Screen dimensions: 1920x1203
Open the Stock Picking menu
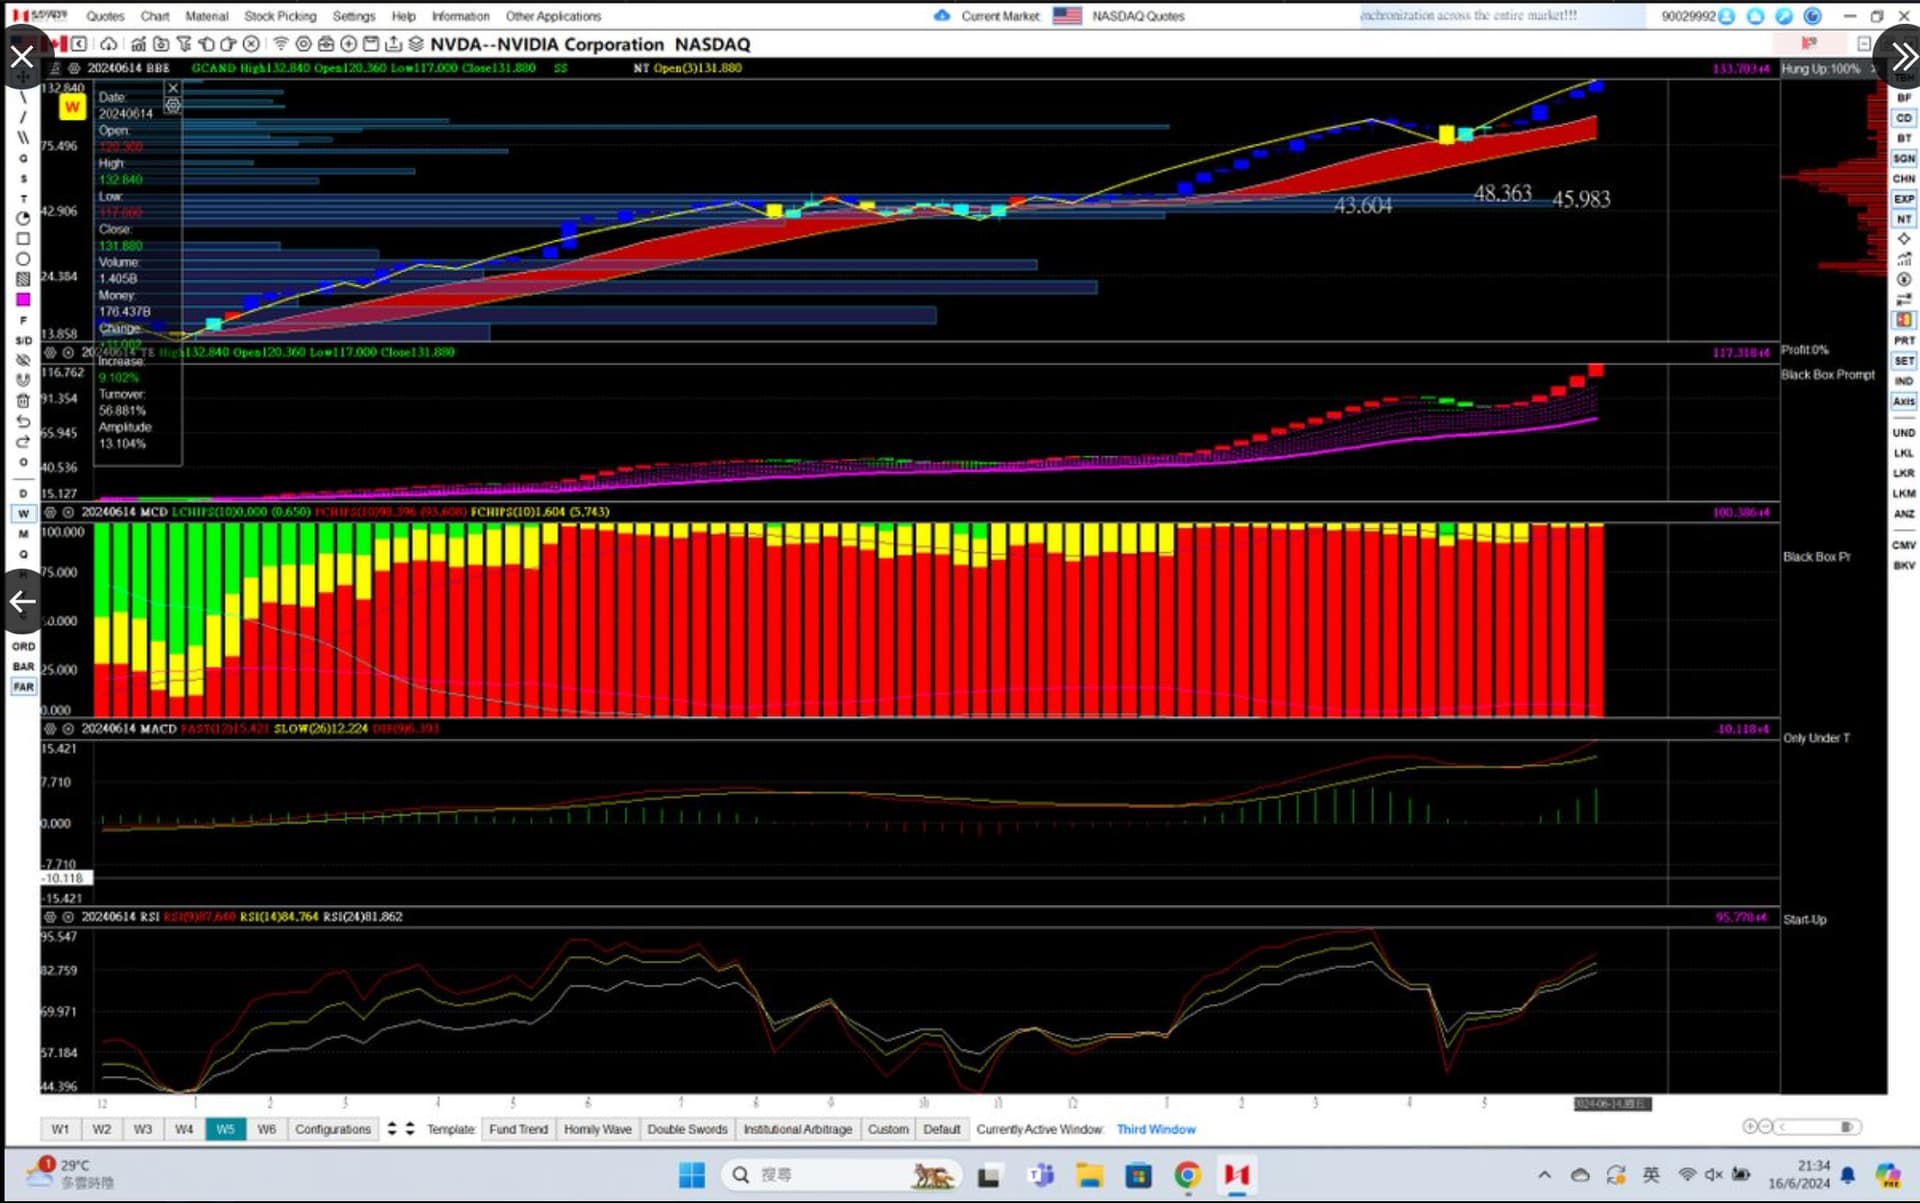pos(280,16)
